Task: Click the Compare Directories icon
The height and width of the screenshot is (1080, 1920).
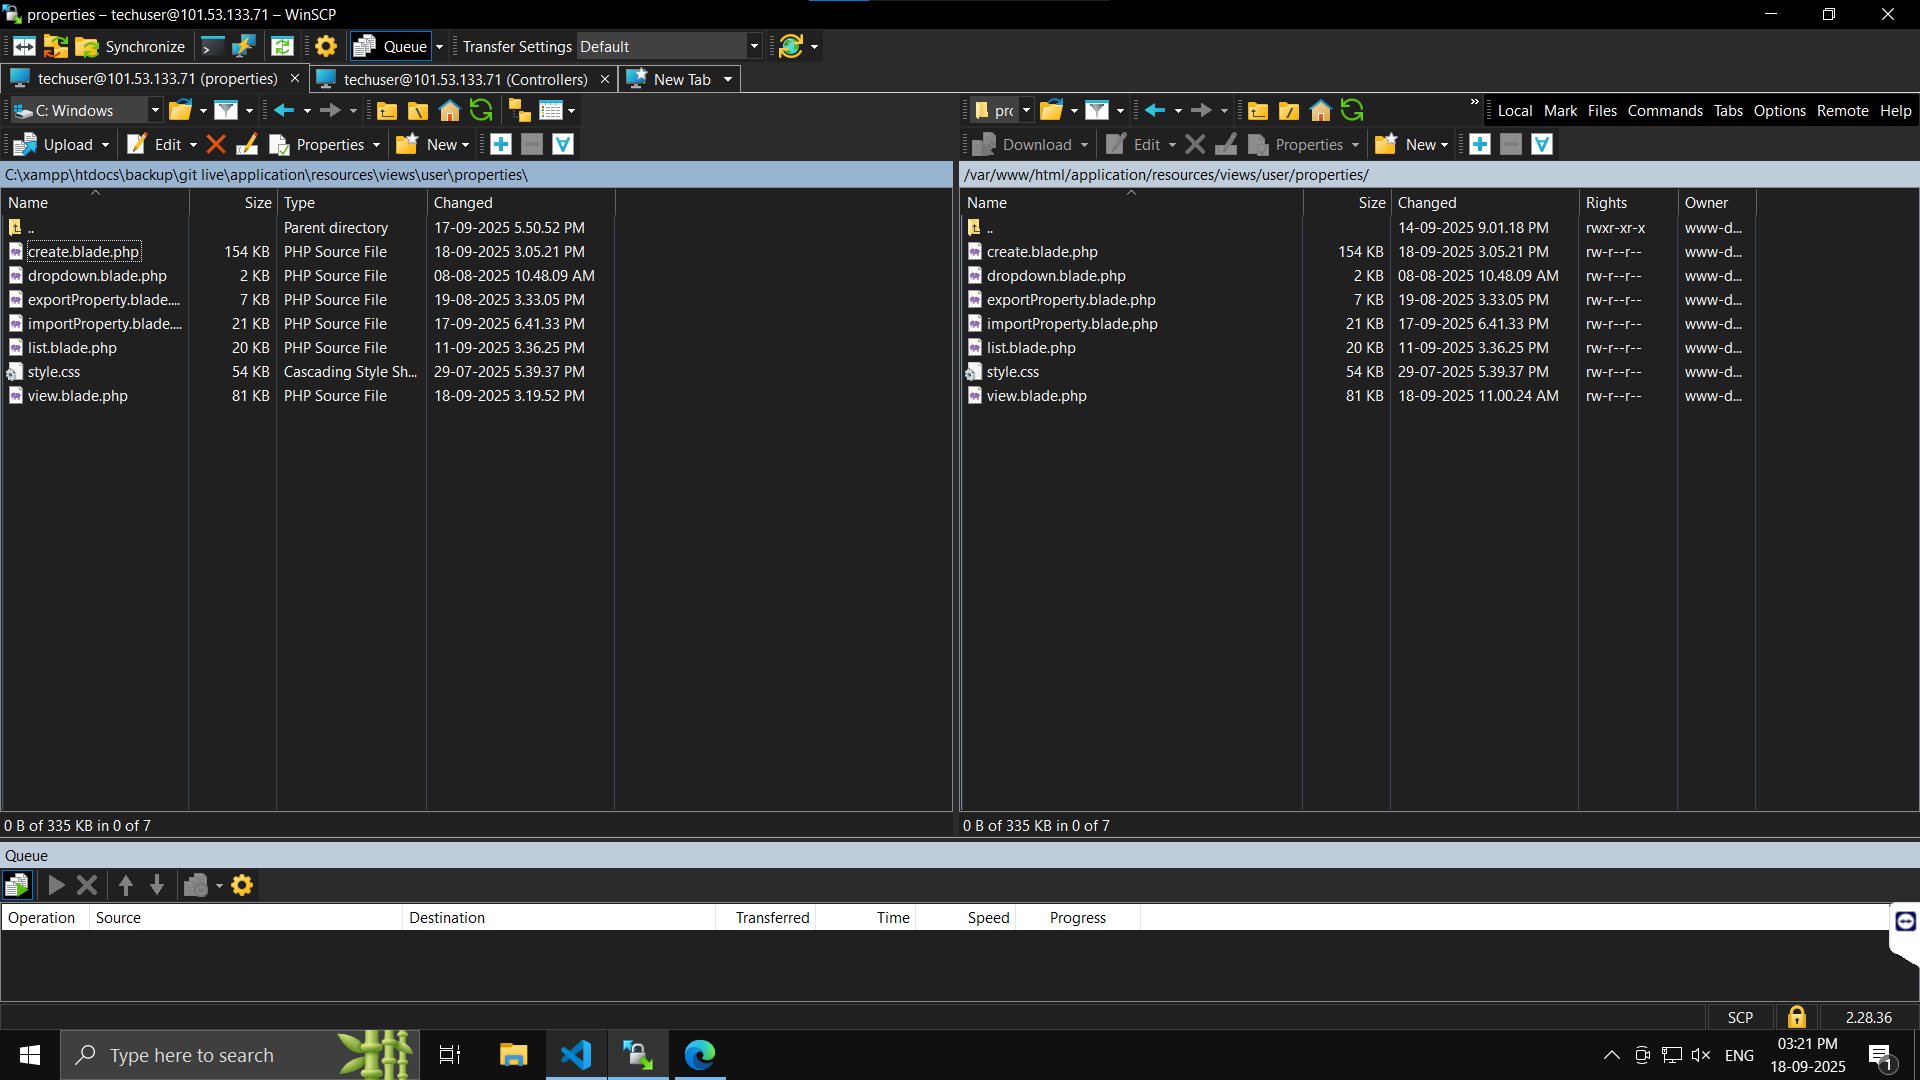Action: pos(56,46)
